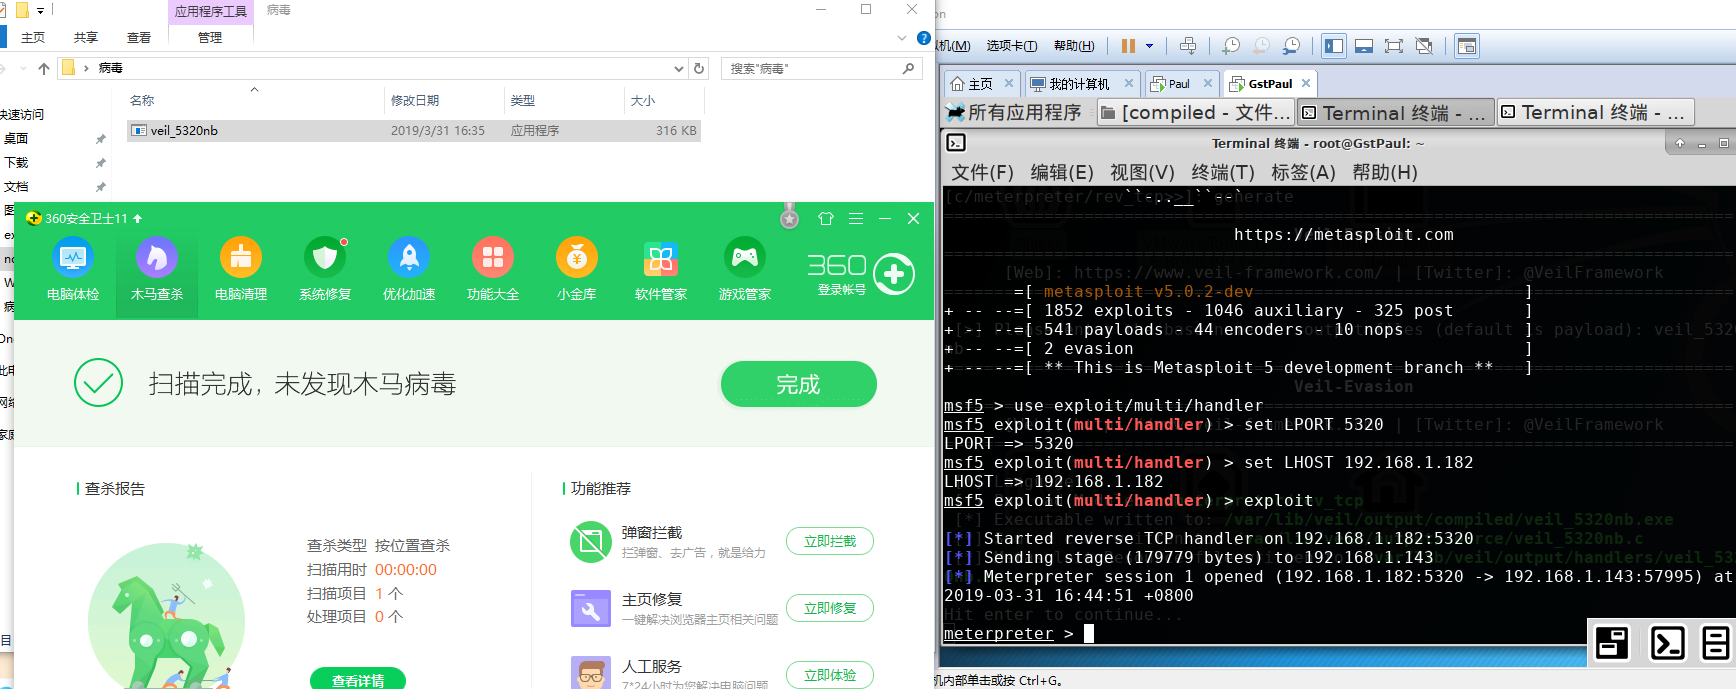The image size is (1736, 689).
Task: Open 优化加速 rocket icon
Action: point(409,270)
